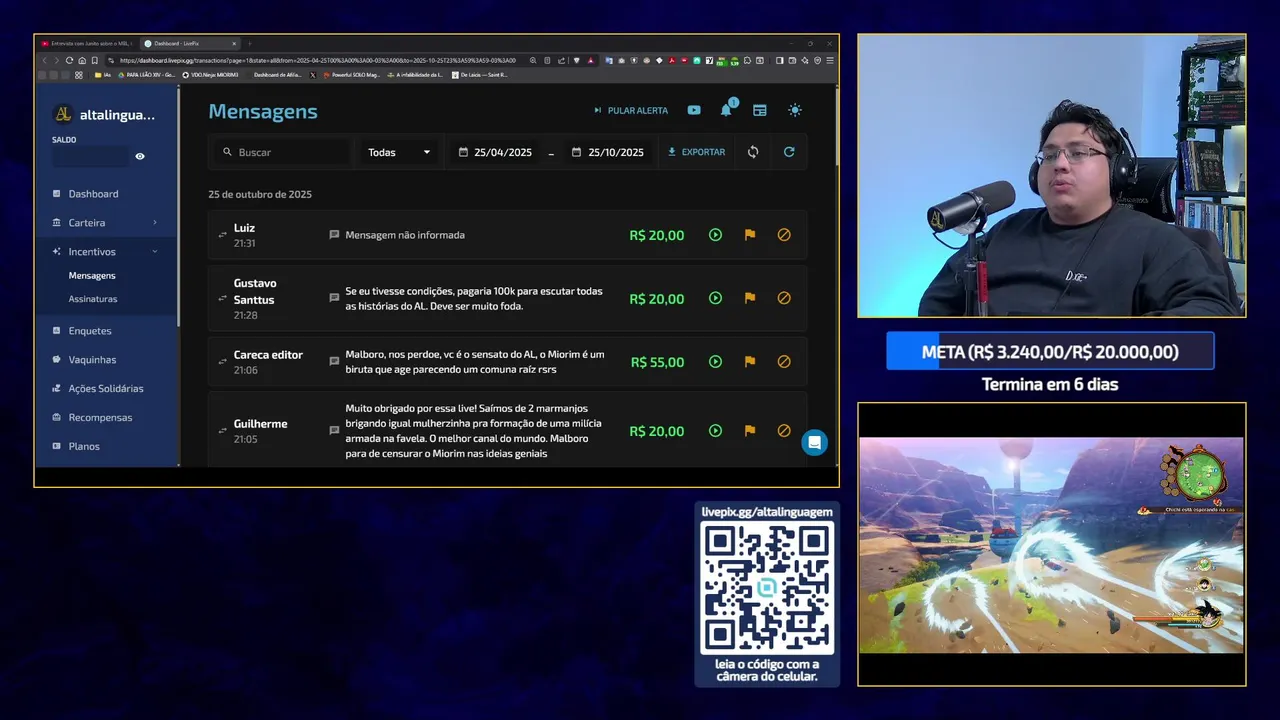This screenshot has width=1280, height=720.
Task: Replay alert for Gustavo Santtus message
Action: pyautogui.click(x=715, y=298)
